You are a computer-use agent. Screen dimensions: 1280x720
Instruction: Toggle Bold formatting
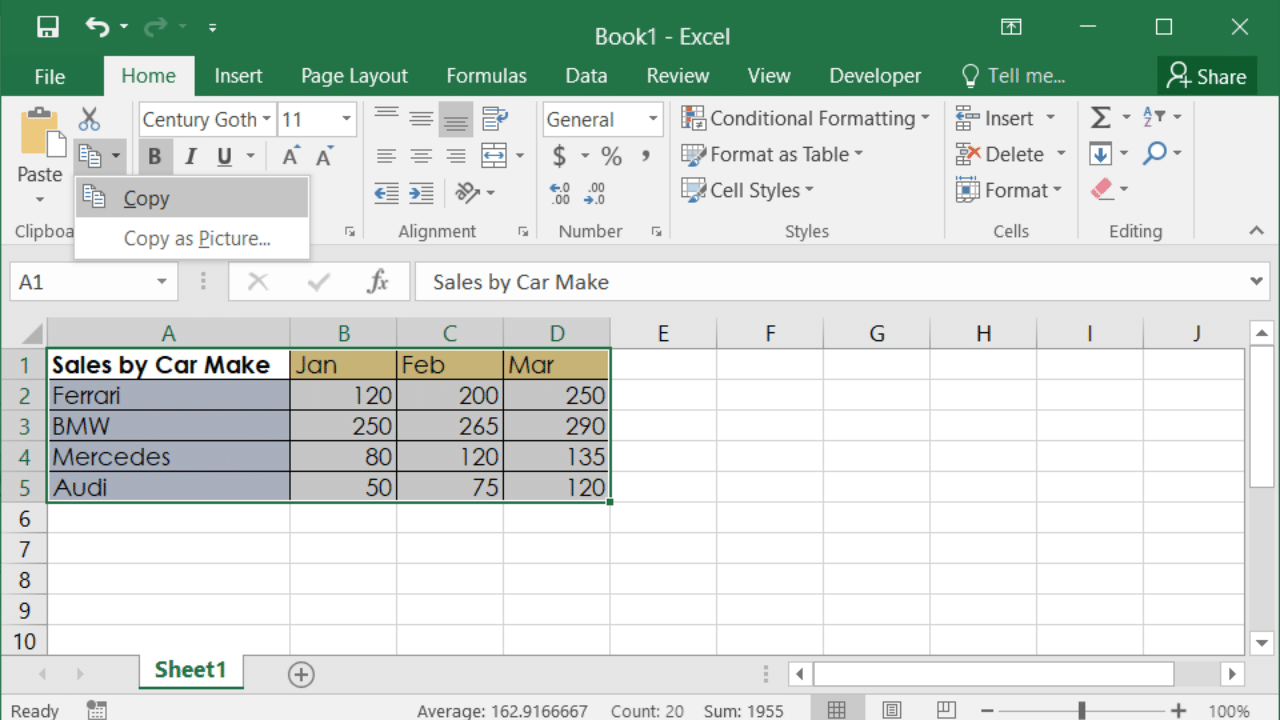point(154,156)
